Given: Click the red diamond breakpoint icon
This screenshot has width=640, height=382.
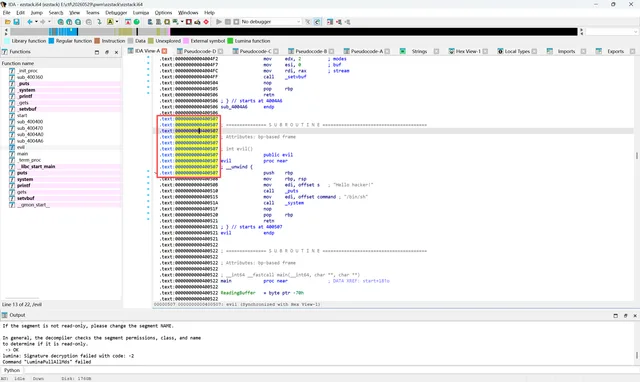Looking at the screenshot, I should coord(206,22).
